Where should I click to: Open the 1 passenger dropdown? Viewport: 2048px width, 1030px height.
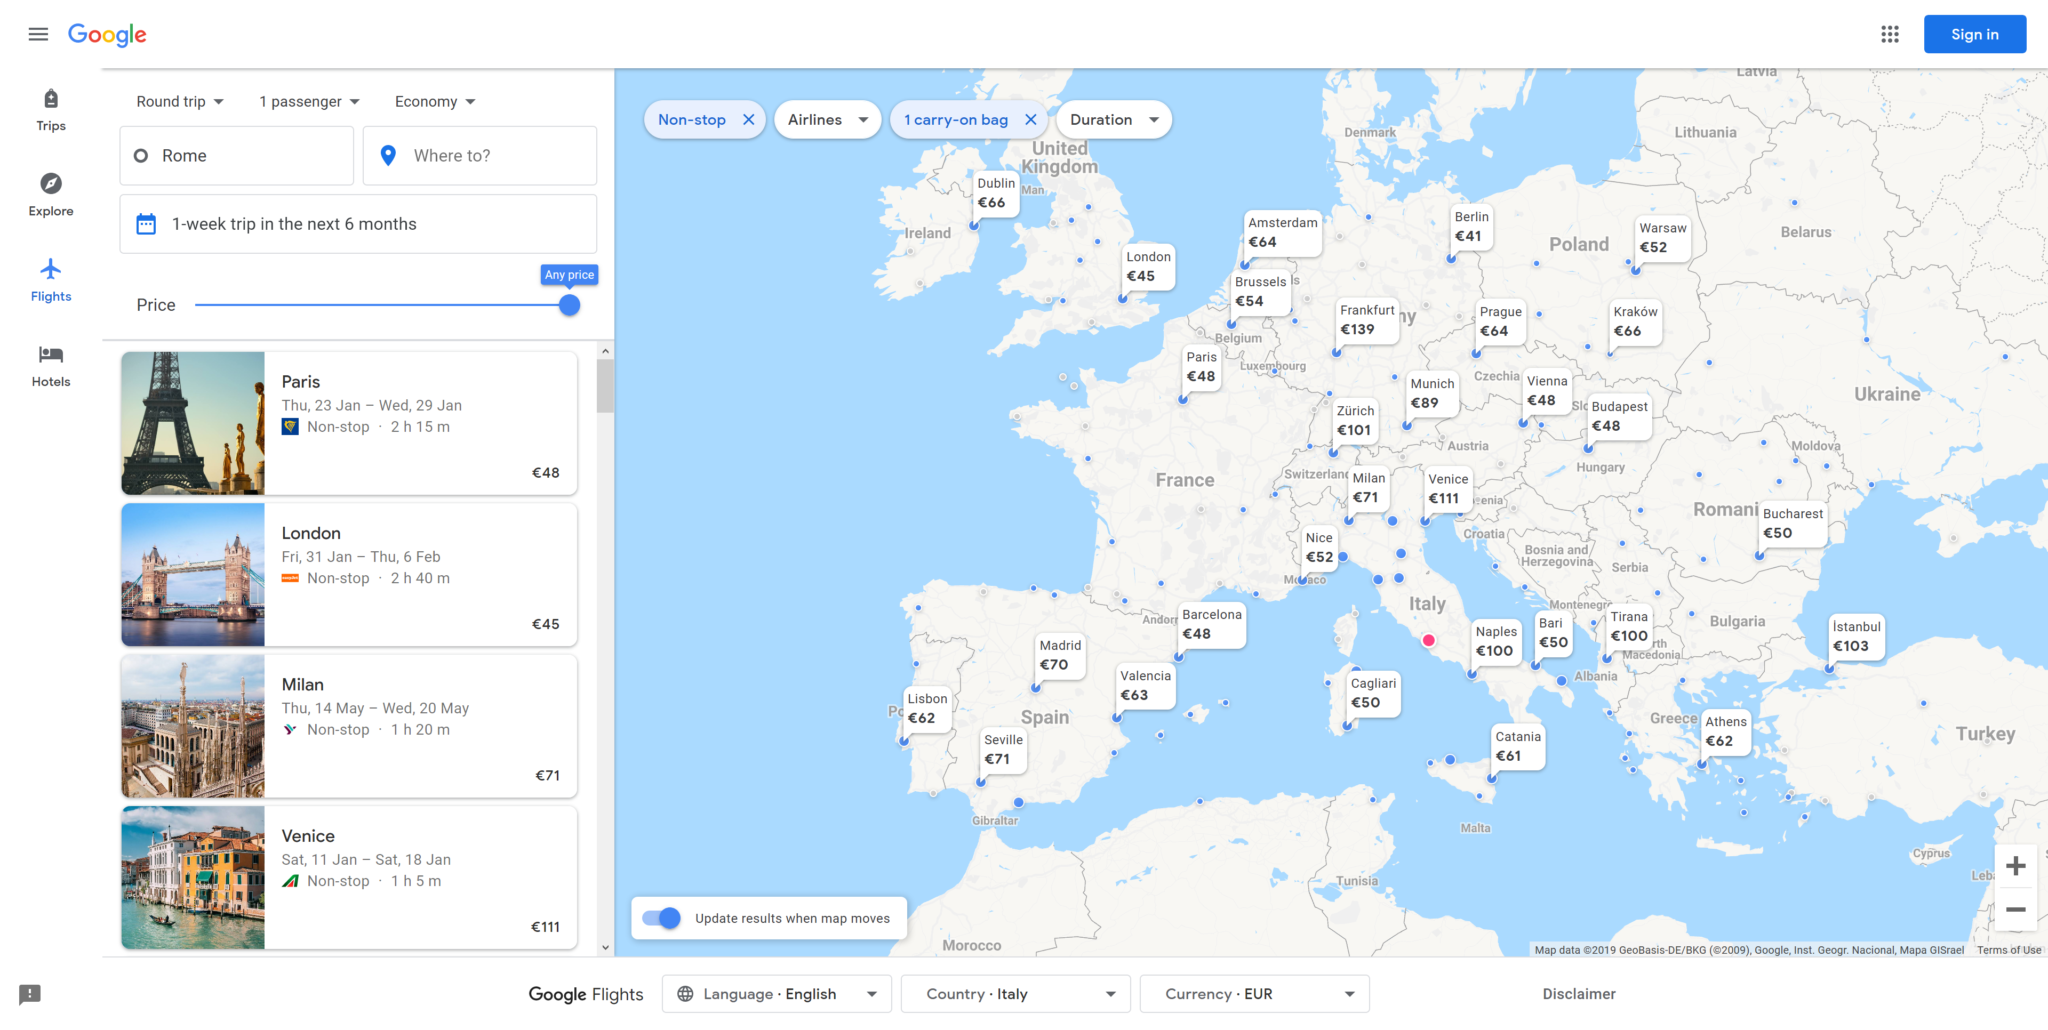click(309, 101)
